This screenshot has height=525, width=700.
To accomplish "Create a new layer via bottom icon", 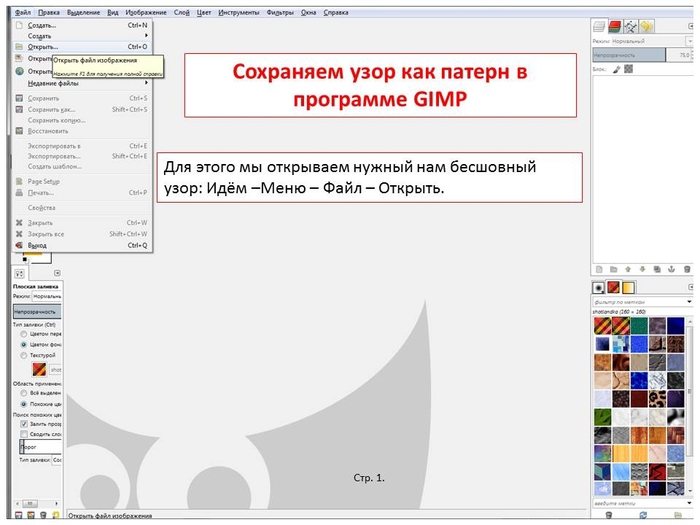I will click(600, 269).
